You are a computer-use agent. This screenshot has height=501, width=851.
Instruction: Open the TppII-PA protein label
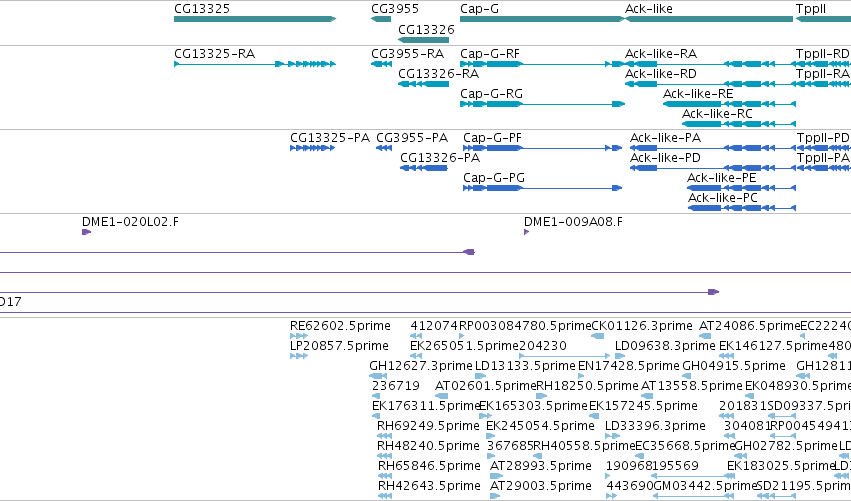[x=823, y=158]
